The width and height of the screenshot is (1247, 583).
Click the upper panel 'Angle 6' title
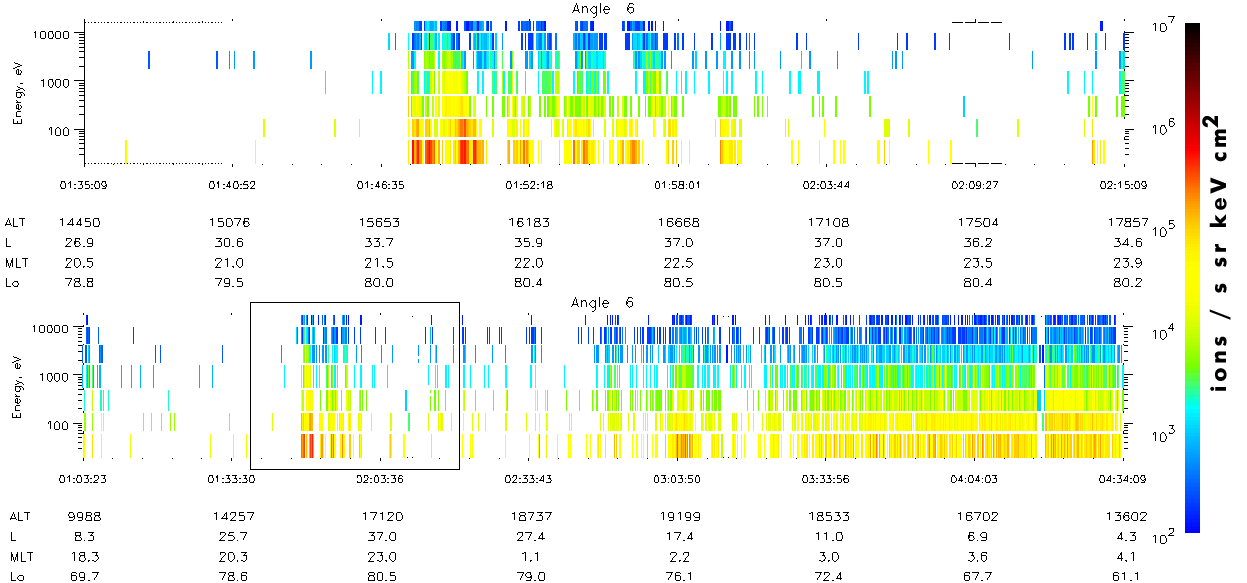602,9
